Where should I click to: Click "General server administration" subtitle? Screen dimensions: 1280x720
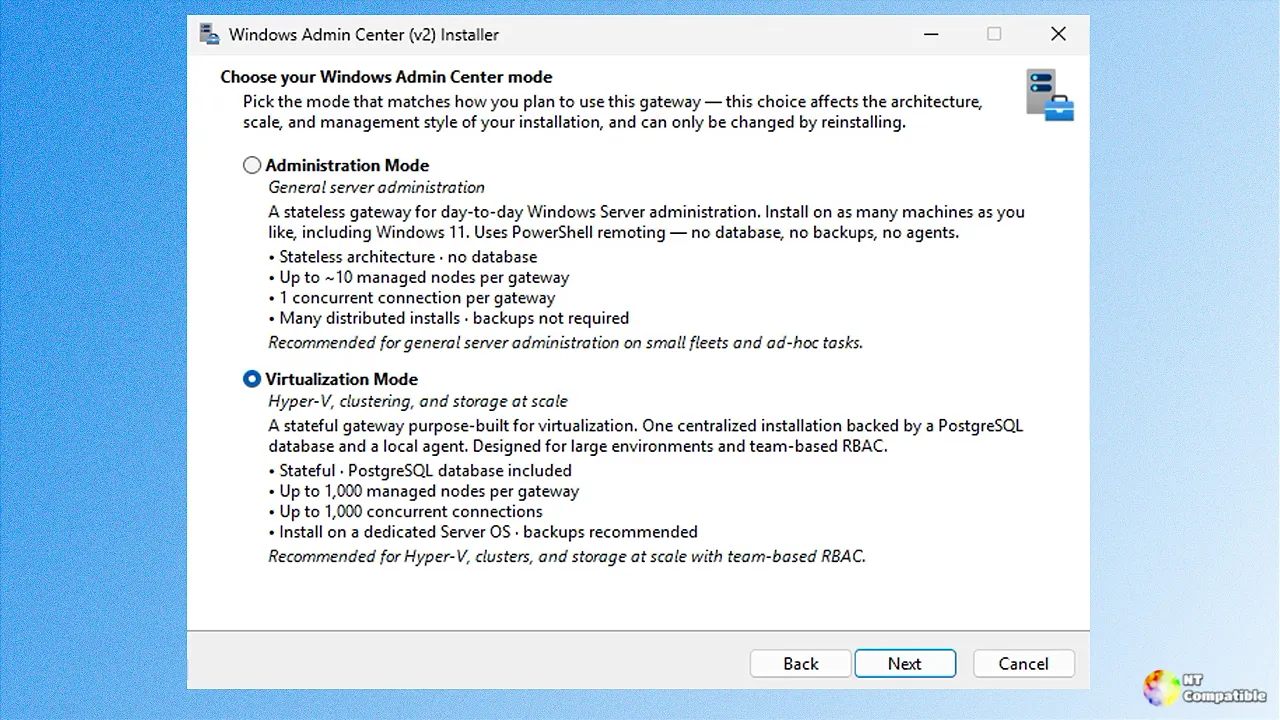pyautogui.click(x=376, y=187)
